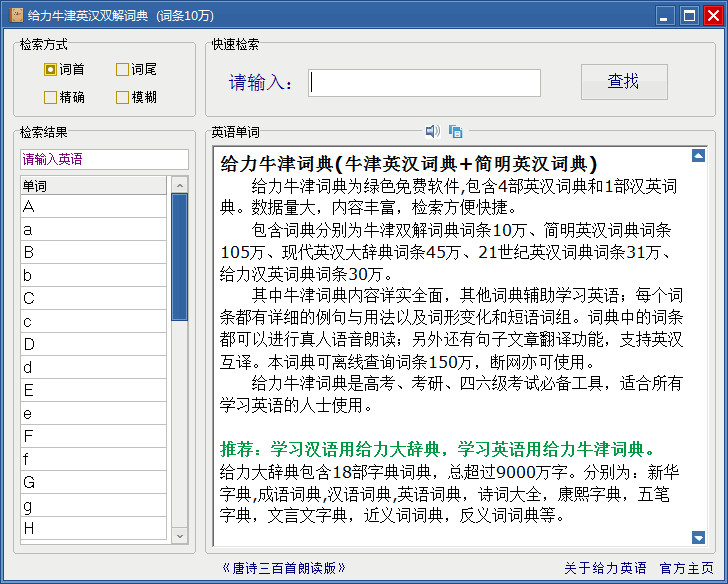Click the blue down arrow in definition pane

(x=698, y=538)
